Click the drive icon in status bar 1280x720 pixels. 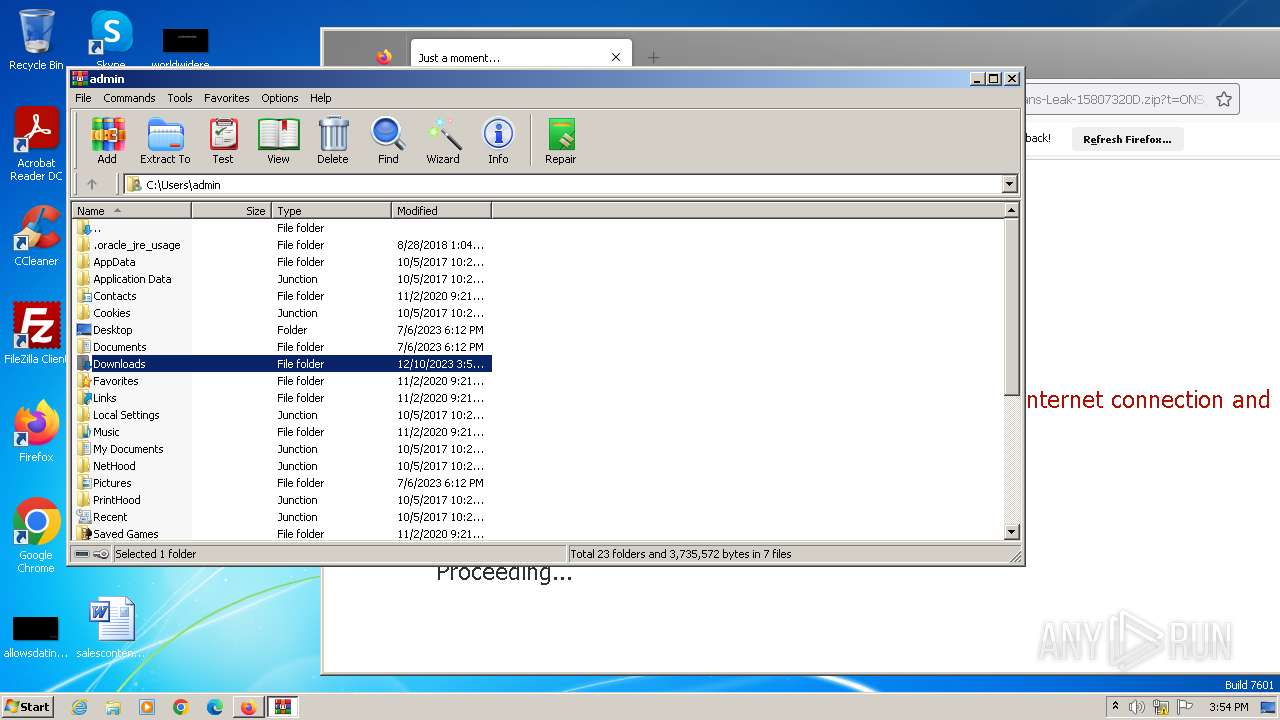point(82,554)
